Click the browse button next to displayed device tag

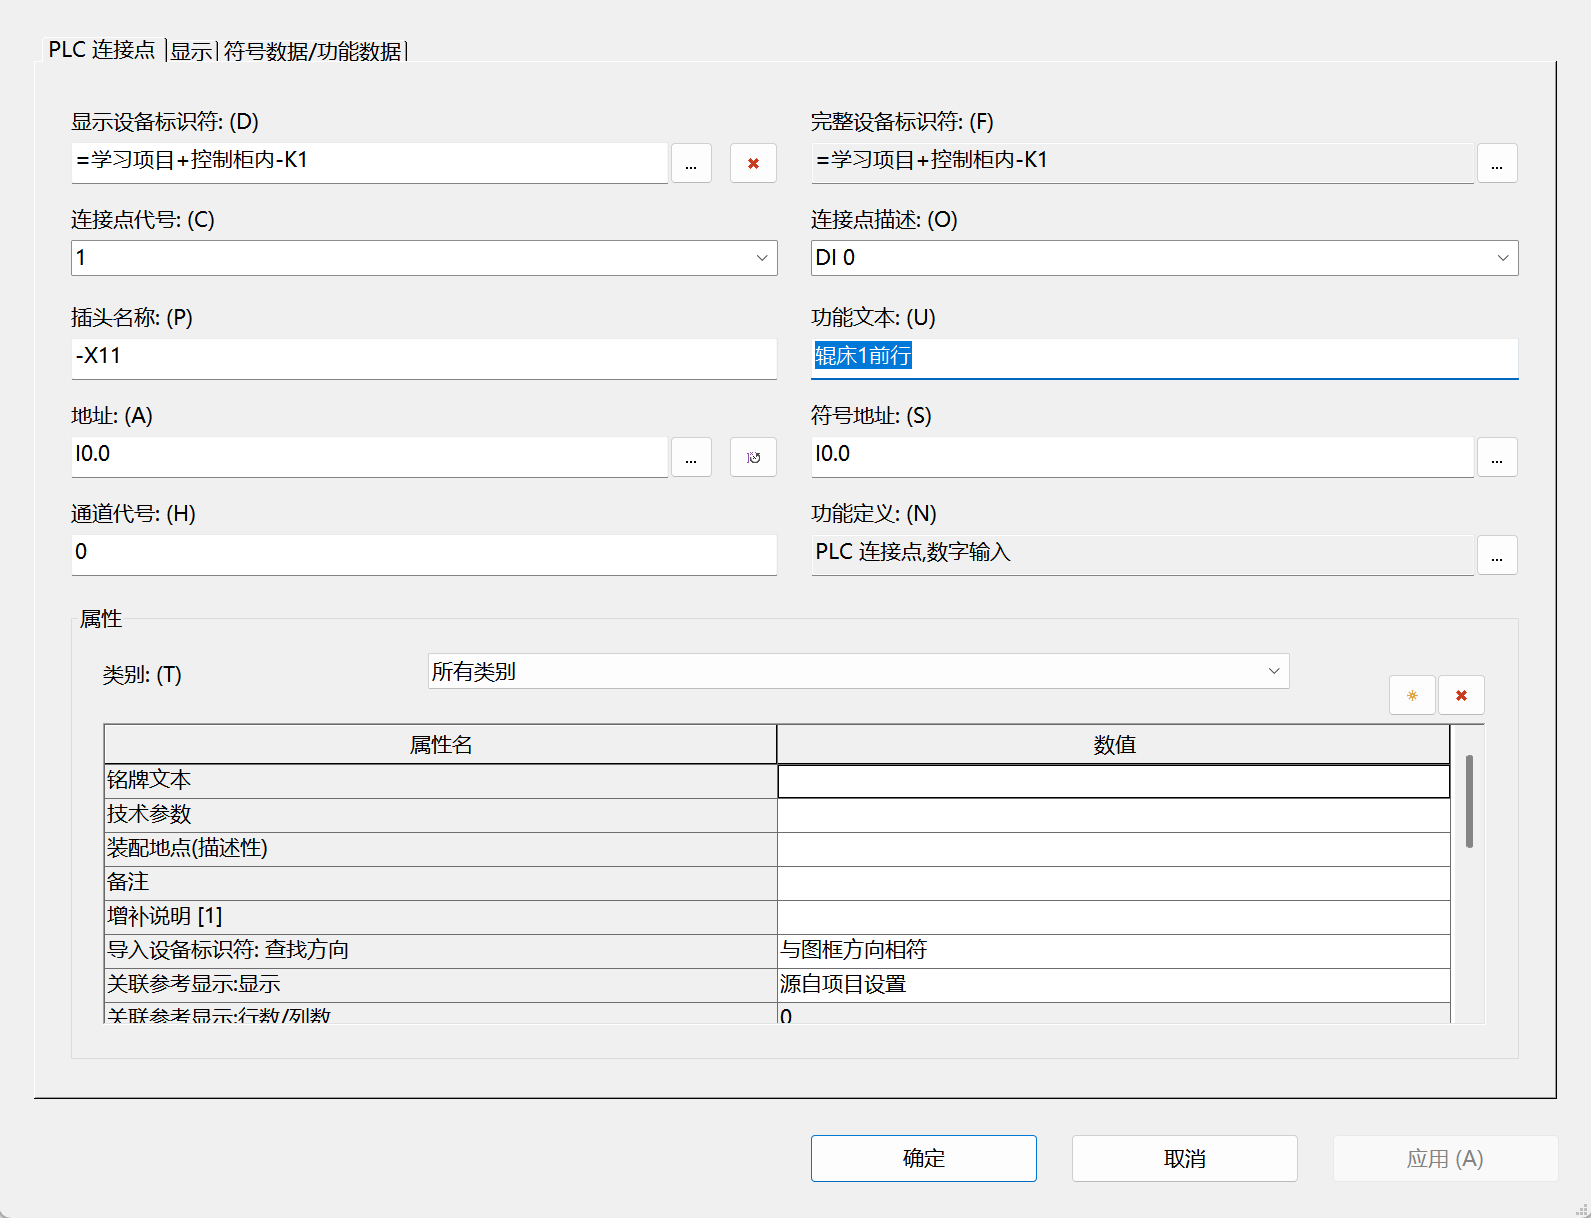tap(691, 163)
